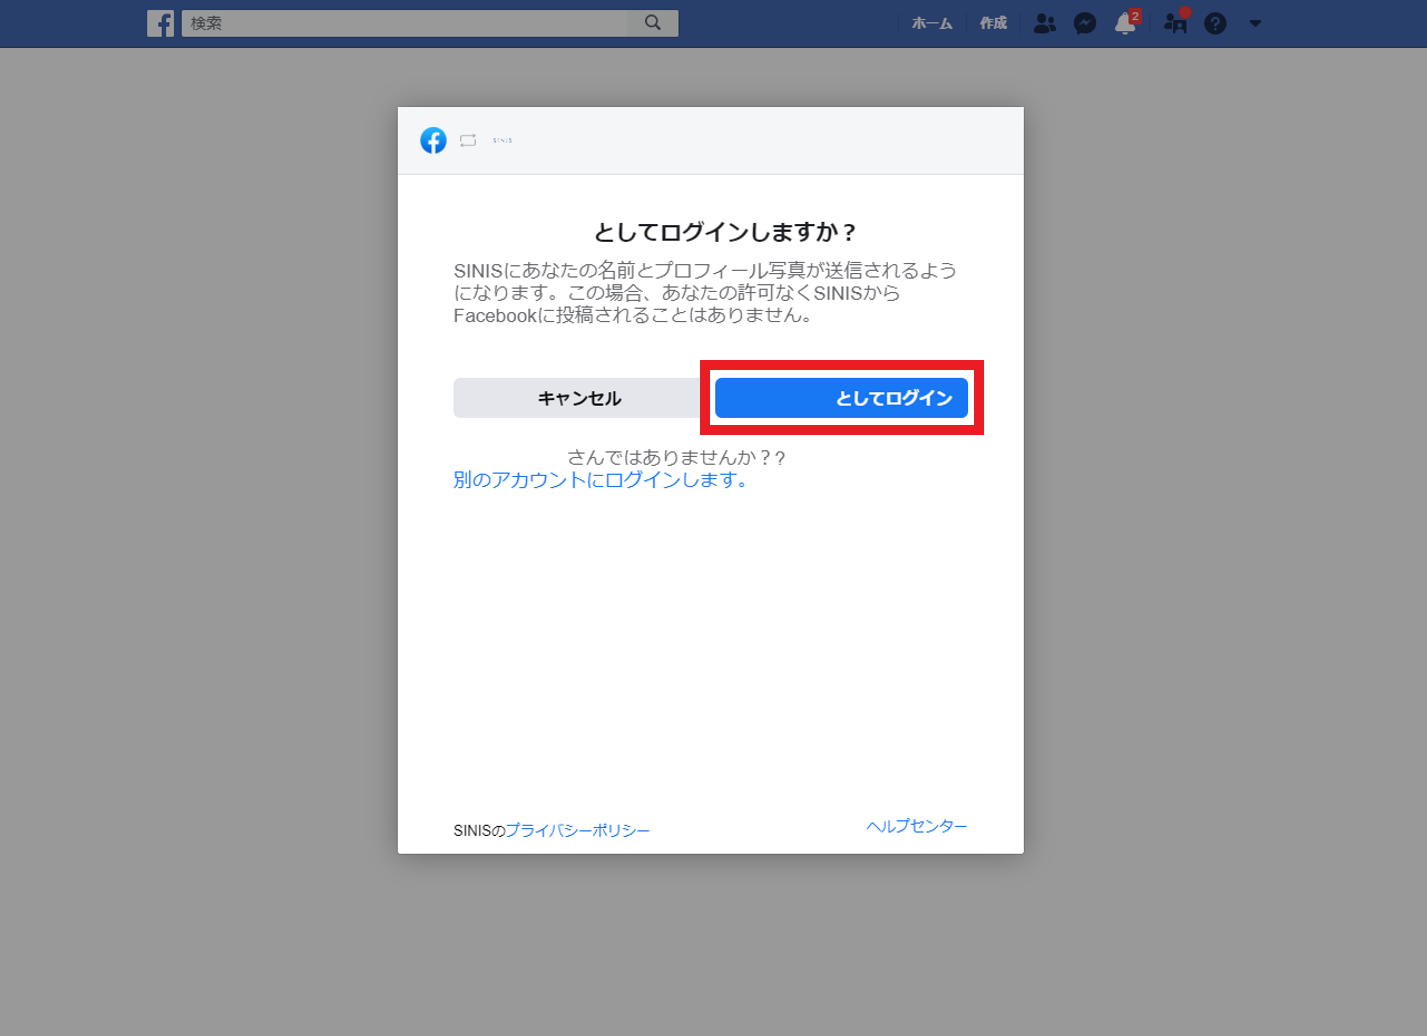Click the swap arrows icon in dialog header
The image size is (1427, 1036).
tap(468, 140)
